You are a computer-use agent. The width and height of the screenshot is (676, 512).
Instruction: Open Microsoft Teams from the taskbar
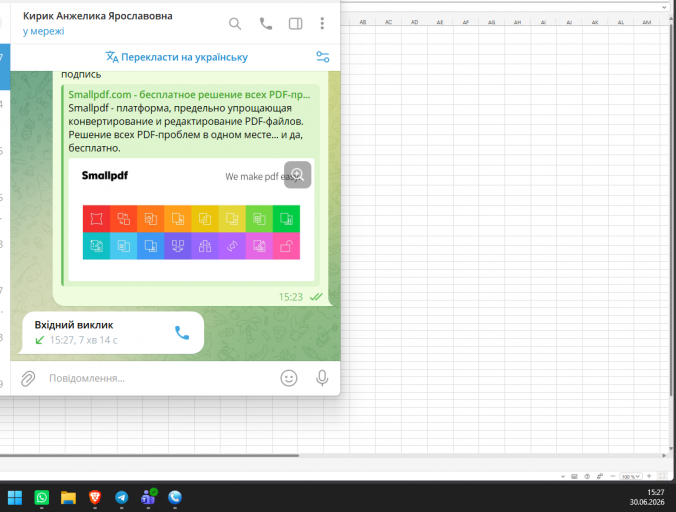pyautogui.click(x=148, y=497)
